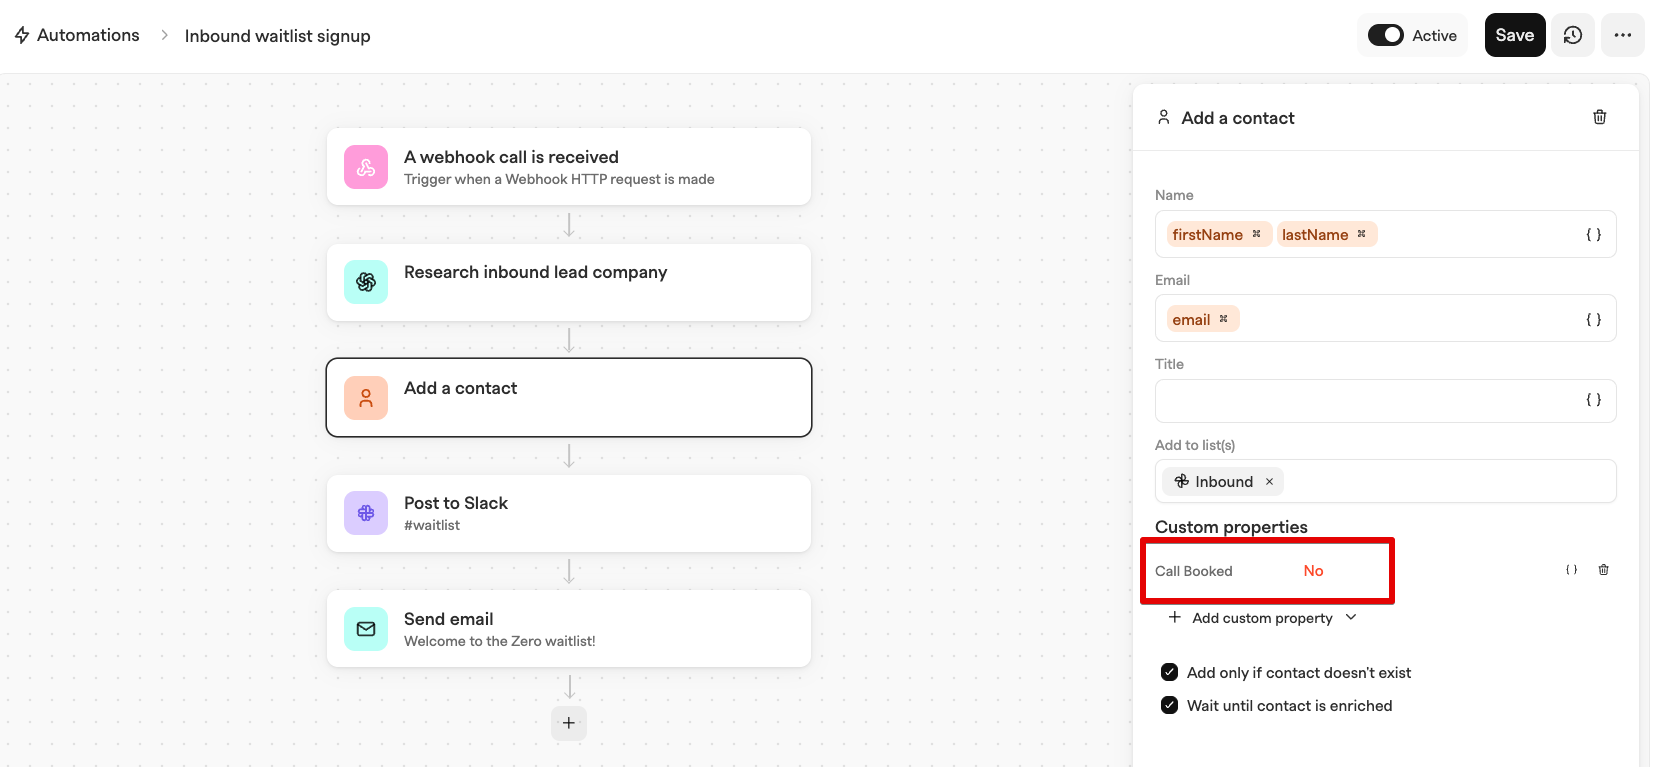Remove the lastName variable tag
This screenshot has width=1653, height=767.
click(1361, 234)
